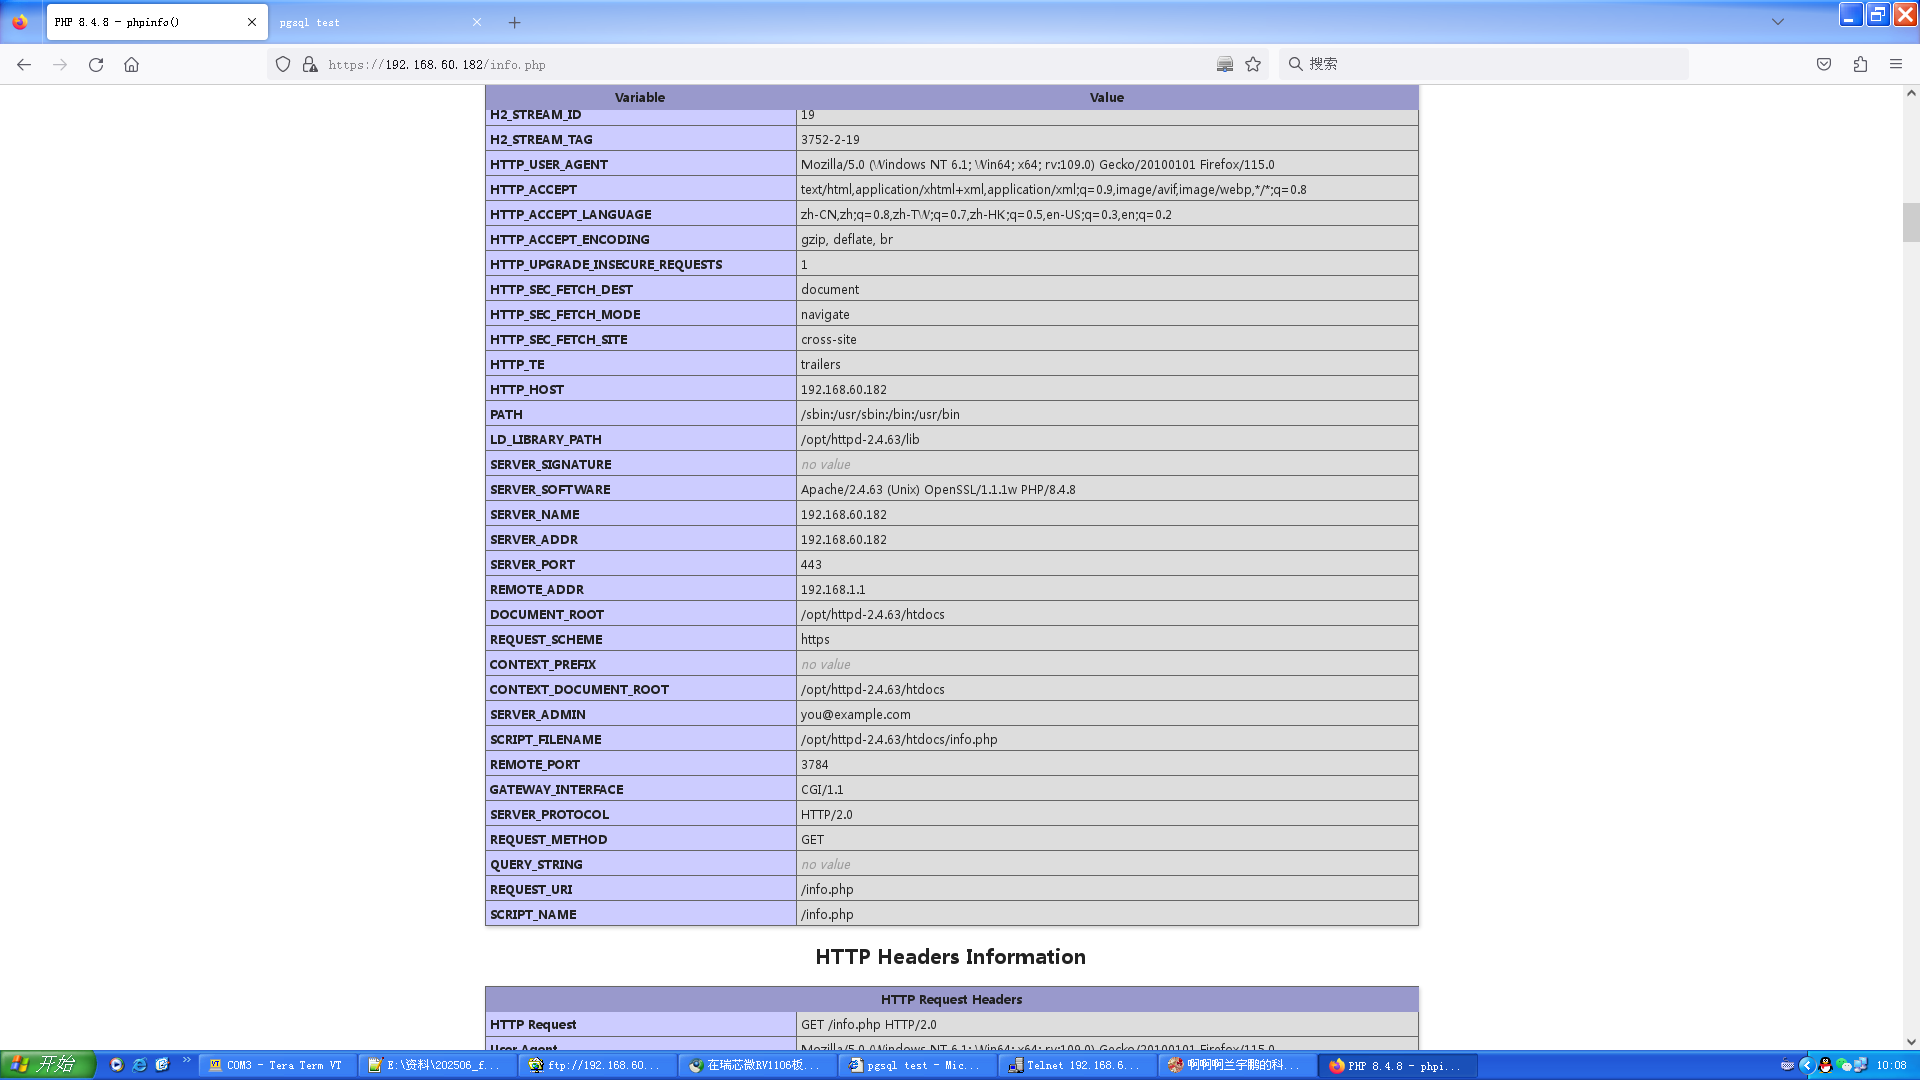Close the PHP 8.4.8 phpinfo tab
This screenshot has width=1920, height=1080.
(x=252, y=22)
